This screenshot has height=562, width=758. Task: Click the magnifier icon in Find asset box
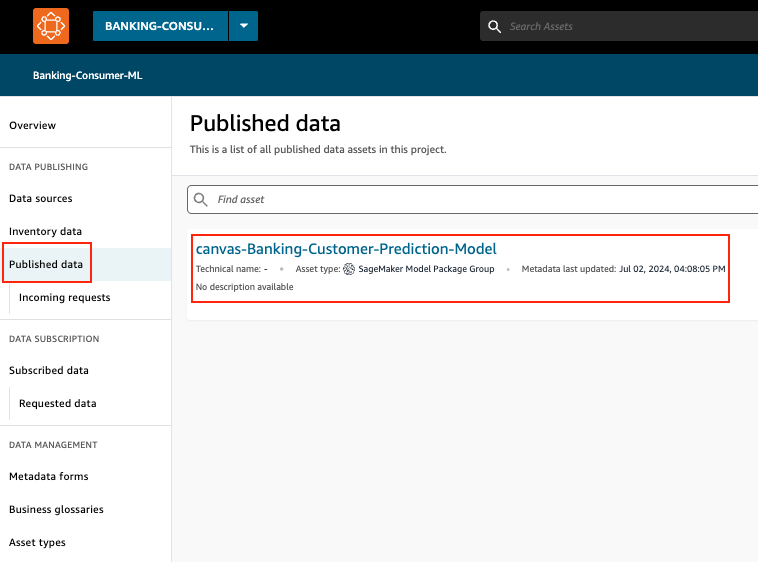(201, 199)
